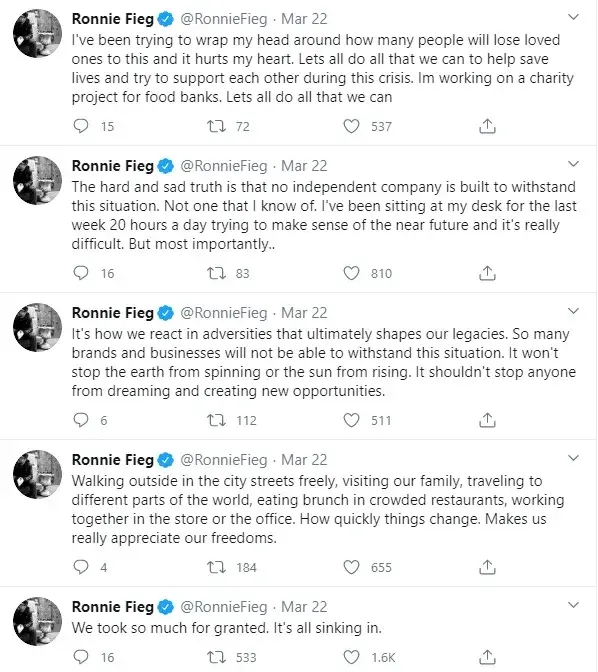Like the tweet about appreciating freedoms
Viewport: 598px width, 672px height.
(x=351, y=567)
